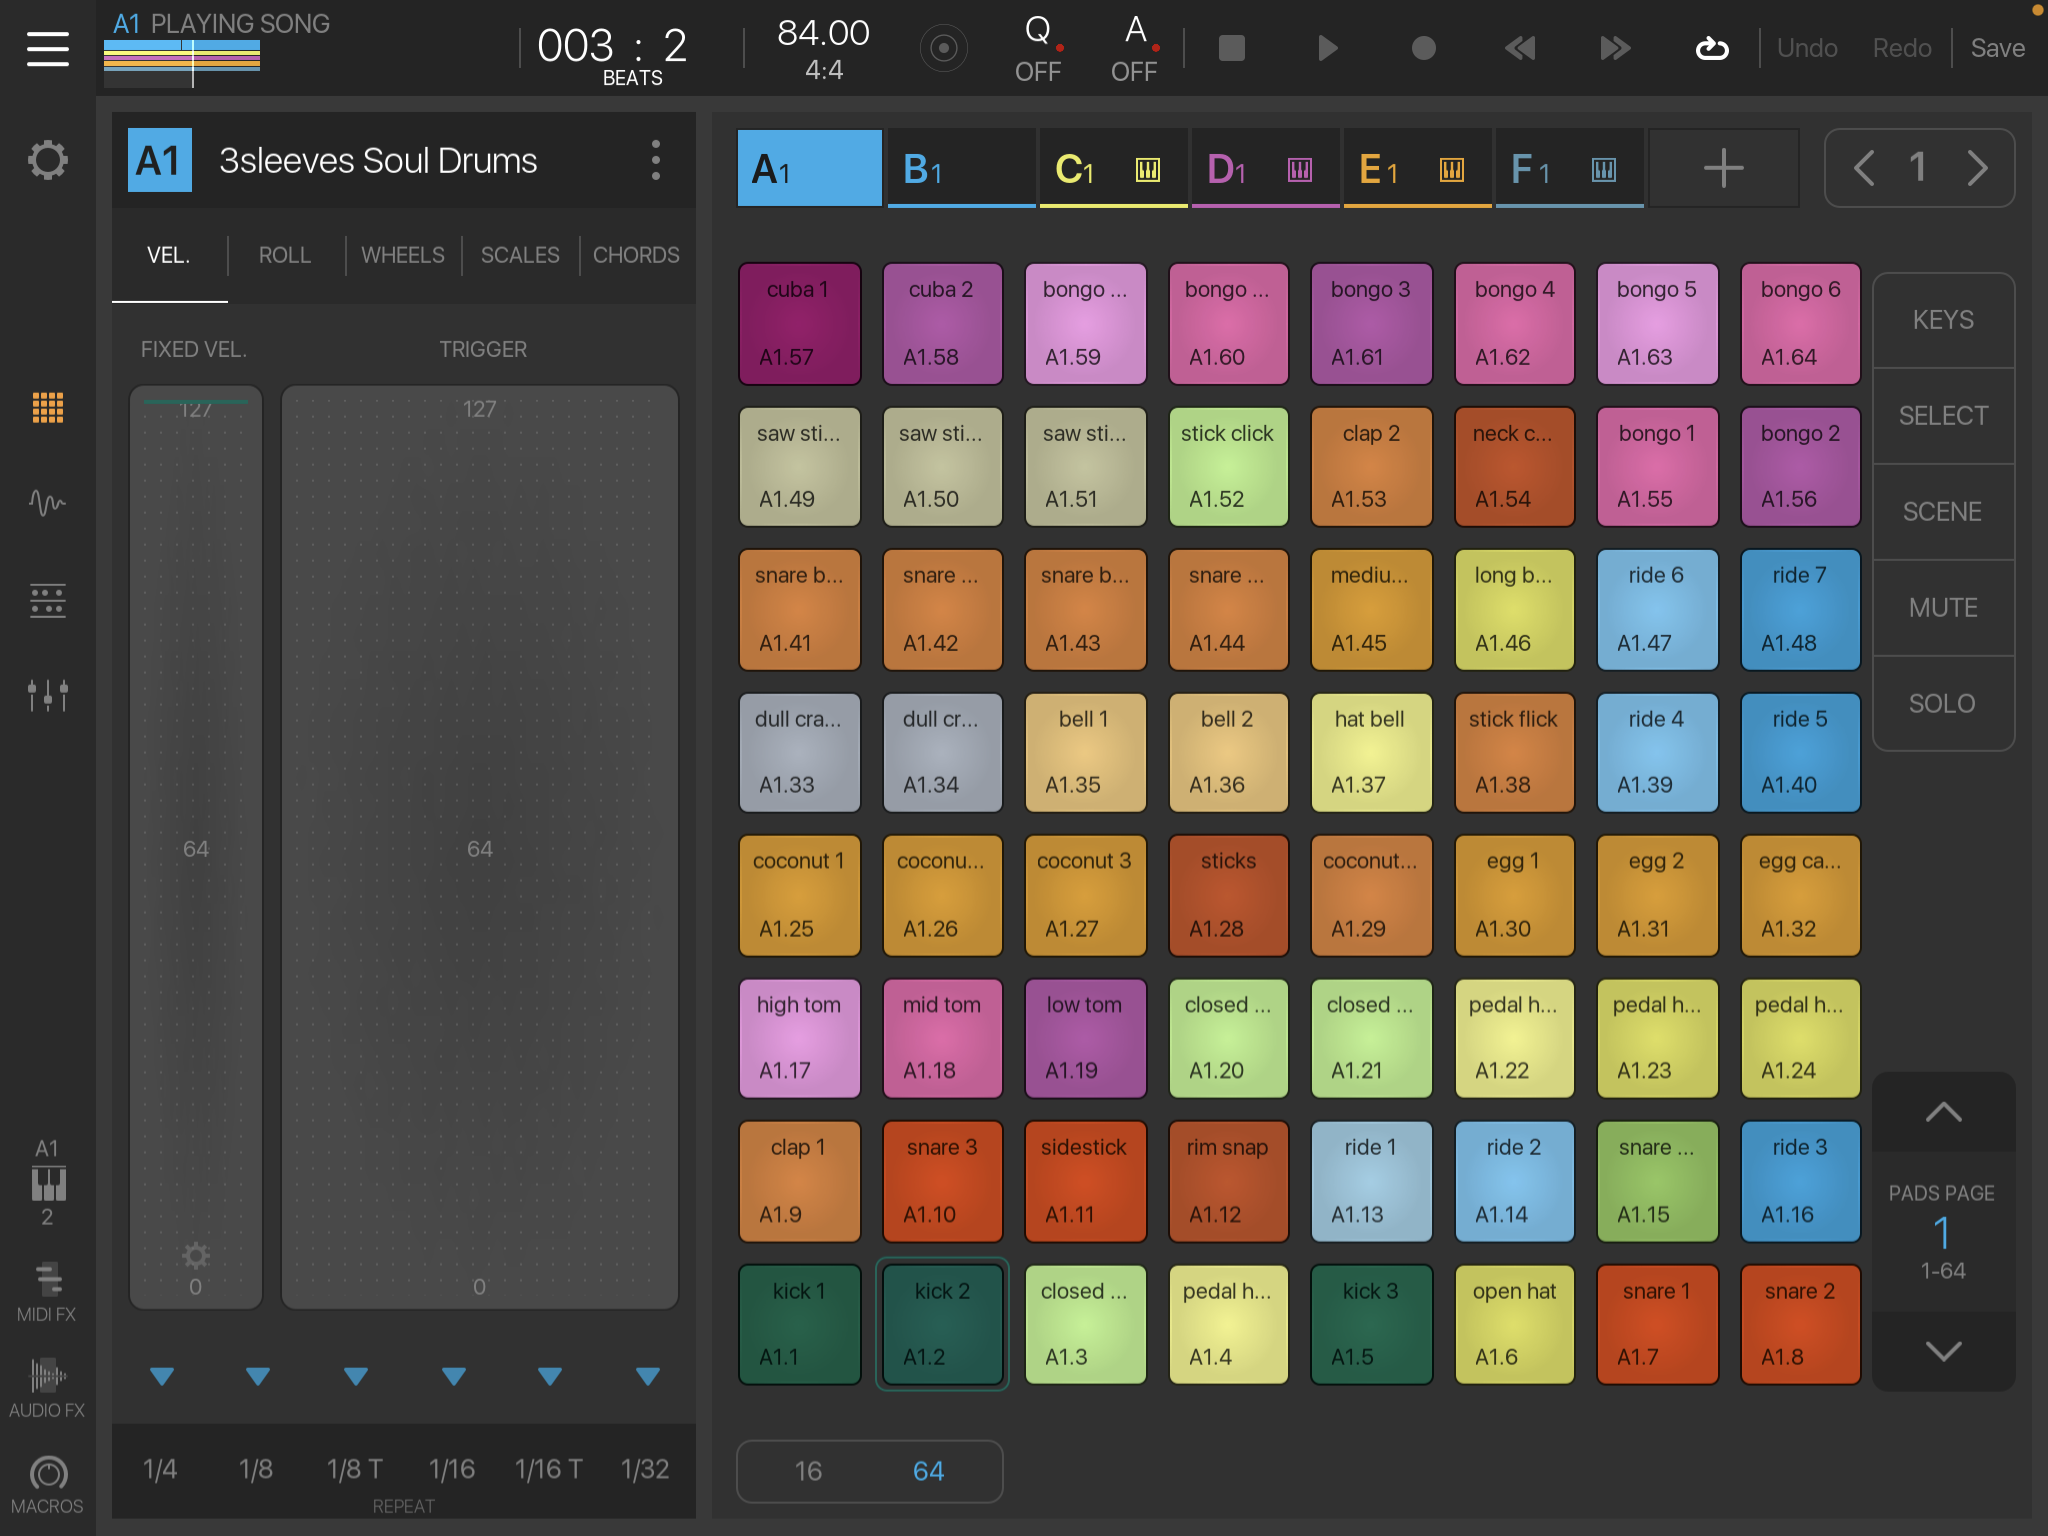Switch to the WHEELS tab
Screen dimensions: 2048x1536
(403, 255)
